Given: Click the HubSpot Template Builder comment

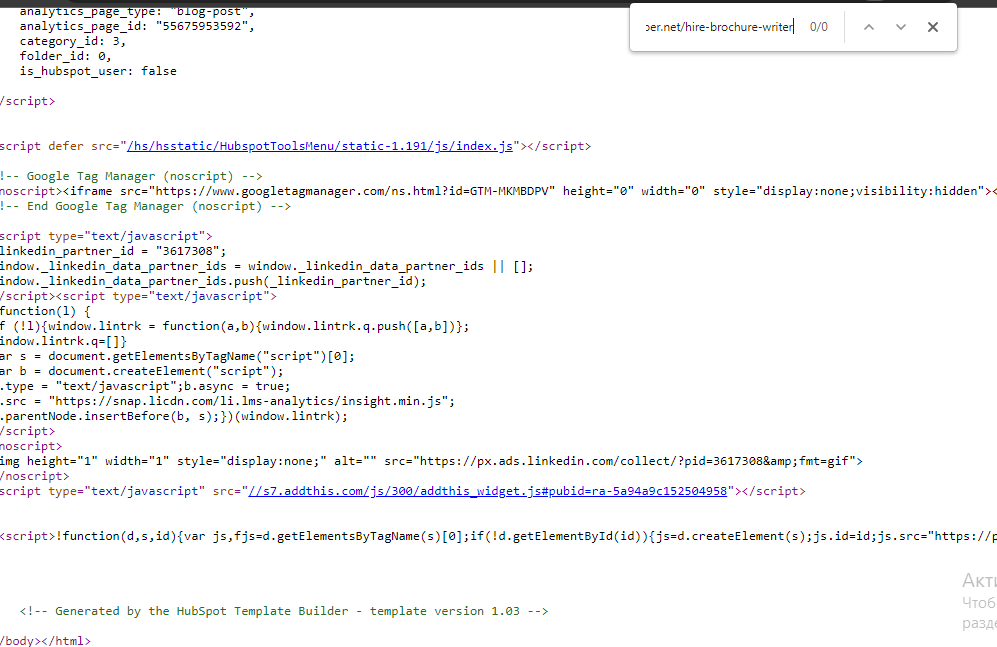Looking at the screenshot, I should point(284,611).
